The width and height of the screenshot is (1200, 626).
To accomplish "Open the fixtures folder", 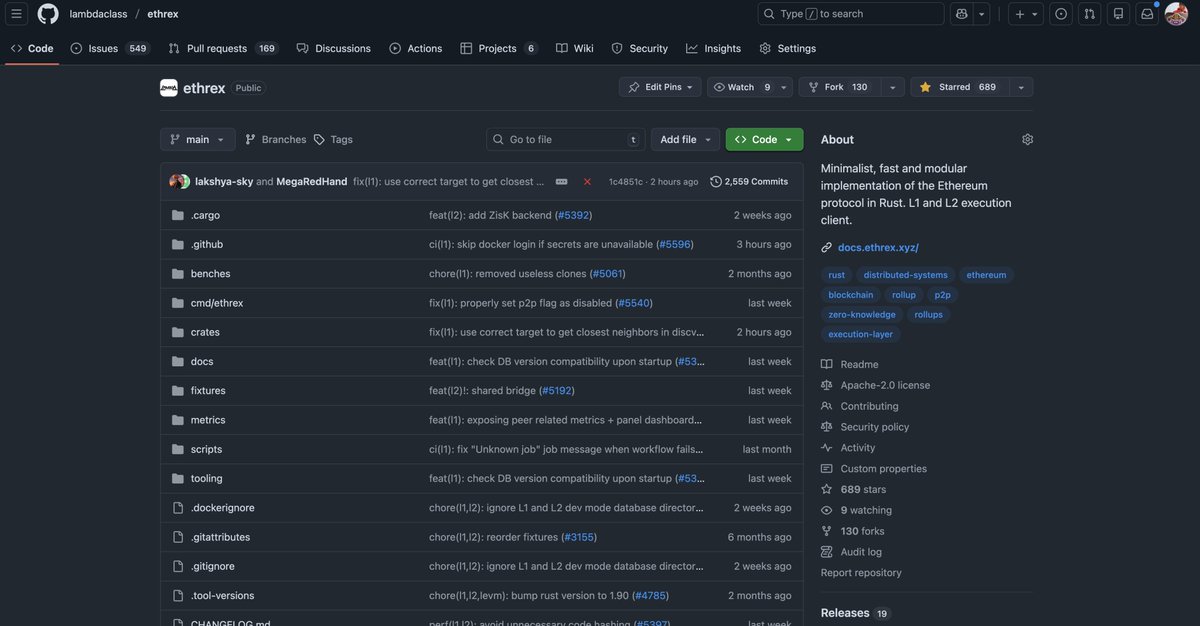I will coord(208,390).
